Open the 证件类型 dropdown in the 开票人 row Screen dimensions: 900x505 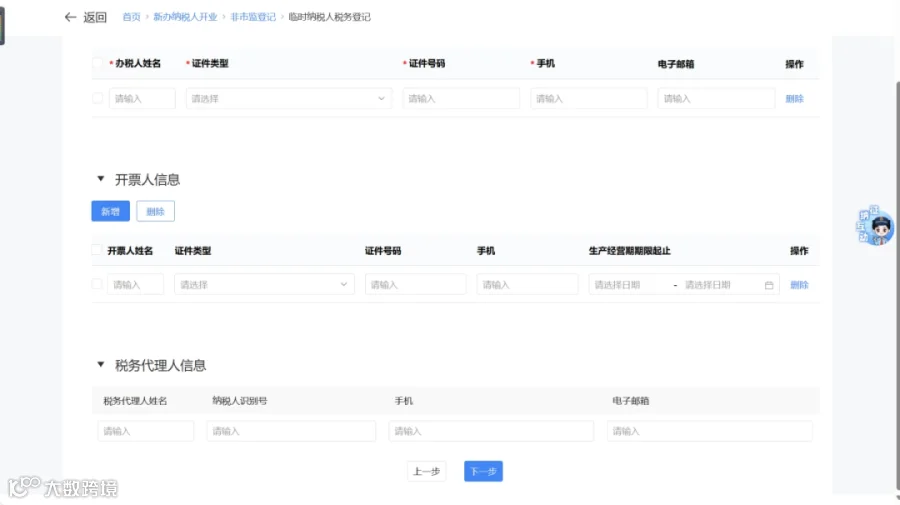pos(264,284)
